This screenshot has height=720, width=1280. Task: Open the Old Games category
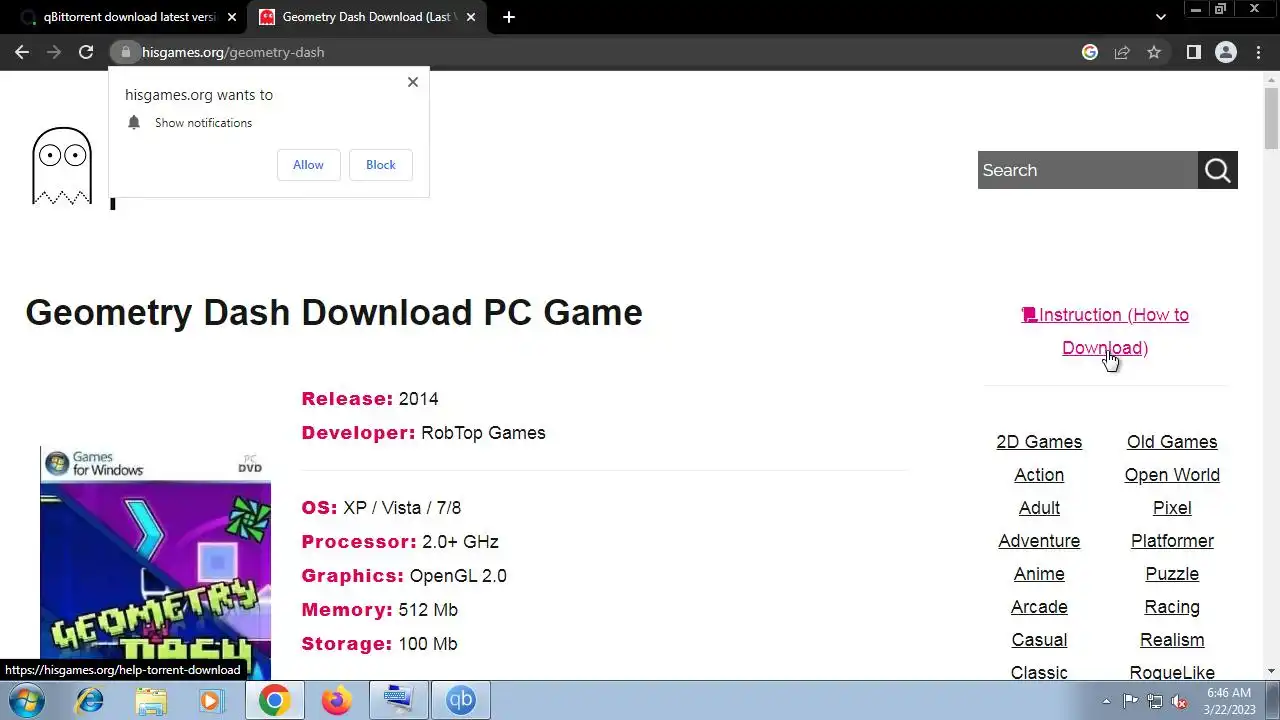(x=1172, y=442)
